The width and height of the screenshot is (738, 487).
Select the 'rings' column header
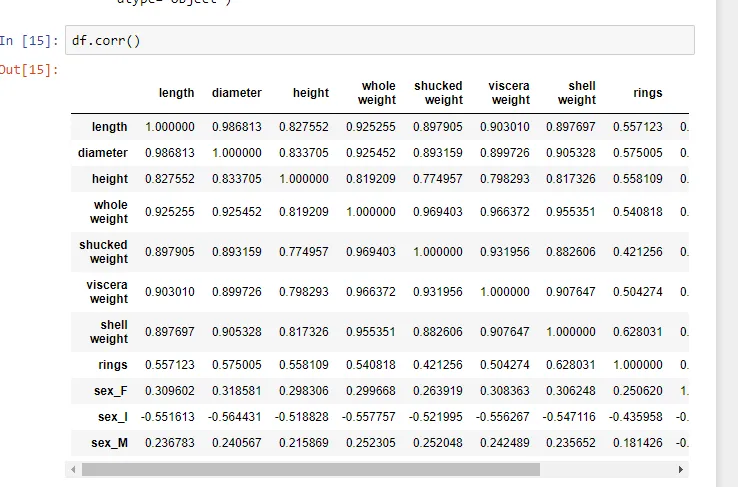(648, 93)
